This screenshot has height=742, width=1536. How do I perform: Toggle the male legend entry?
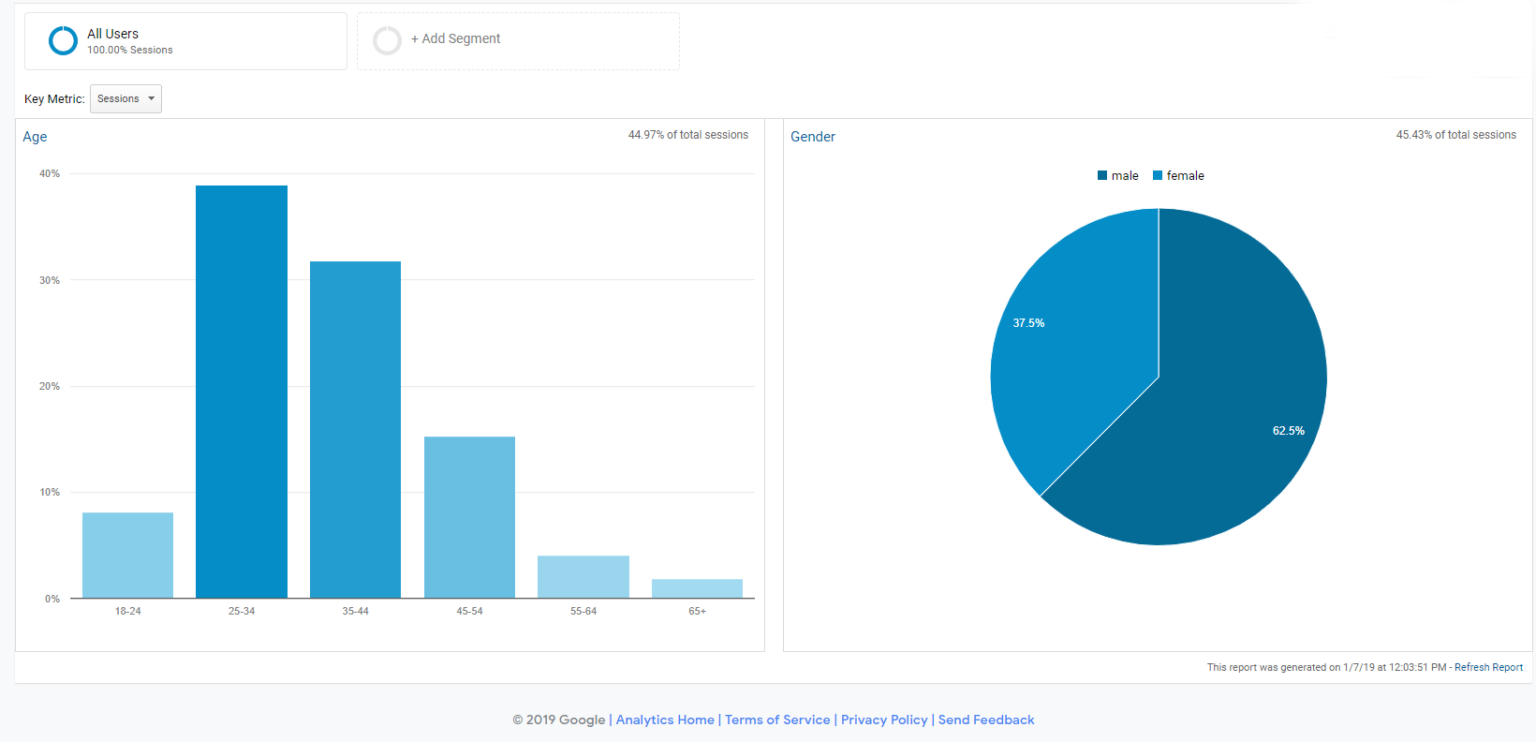(1124, 175)
